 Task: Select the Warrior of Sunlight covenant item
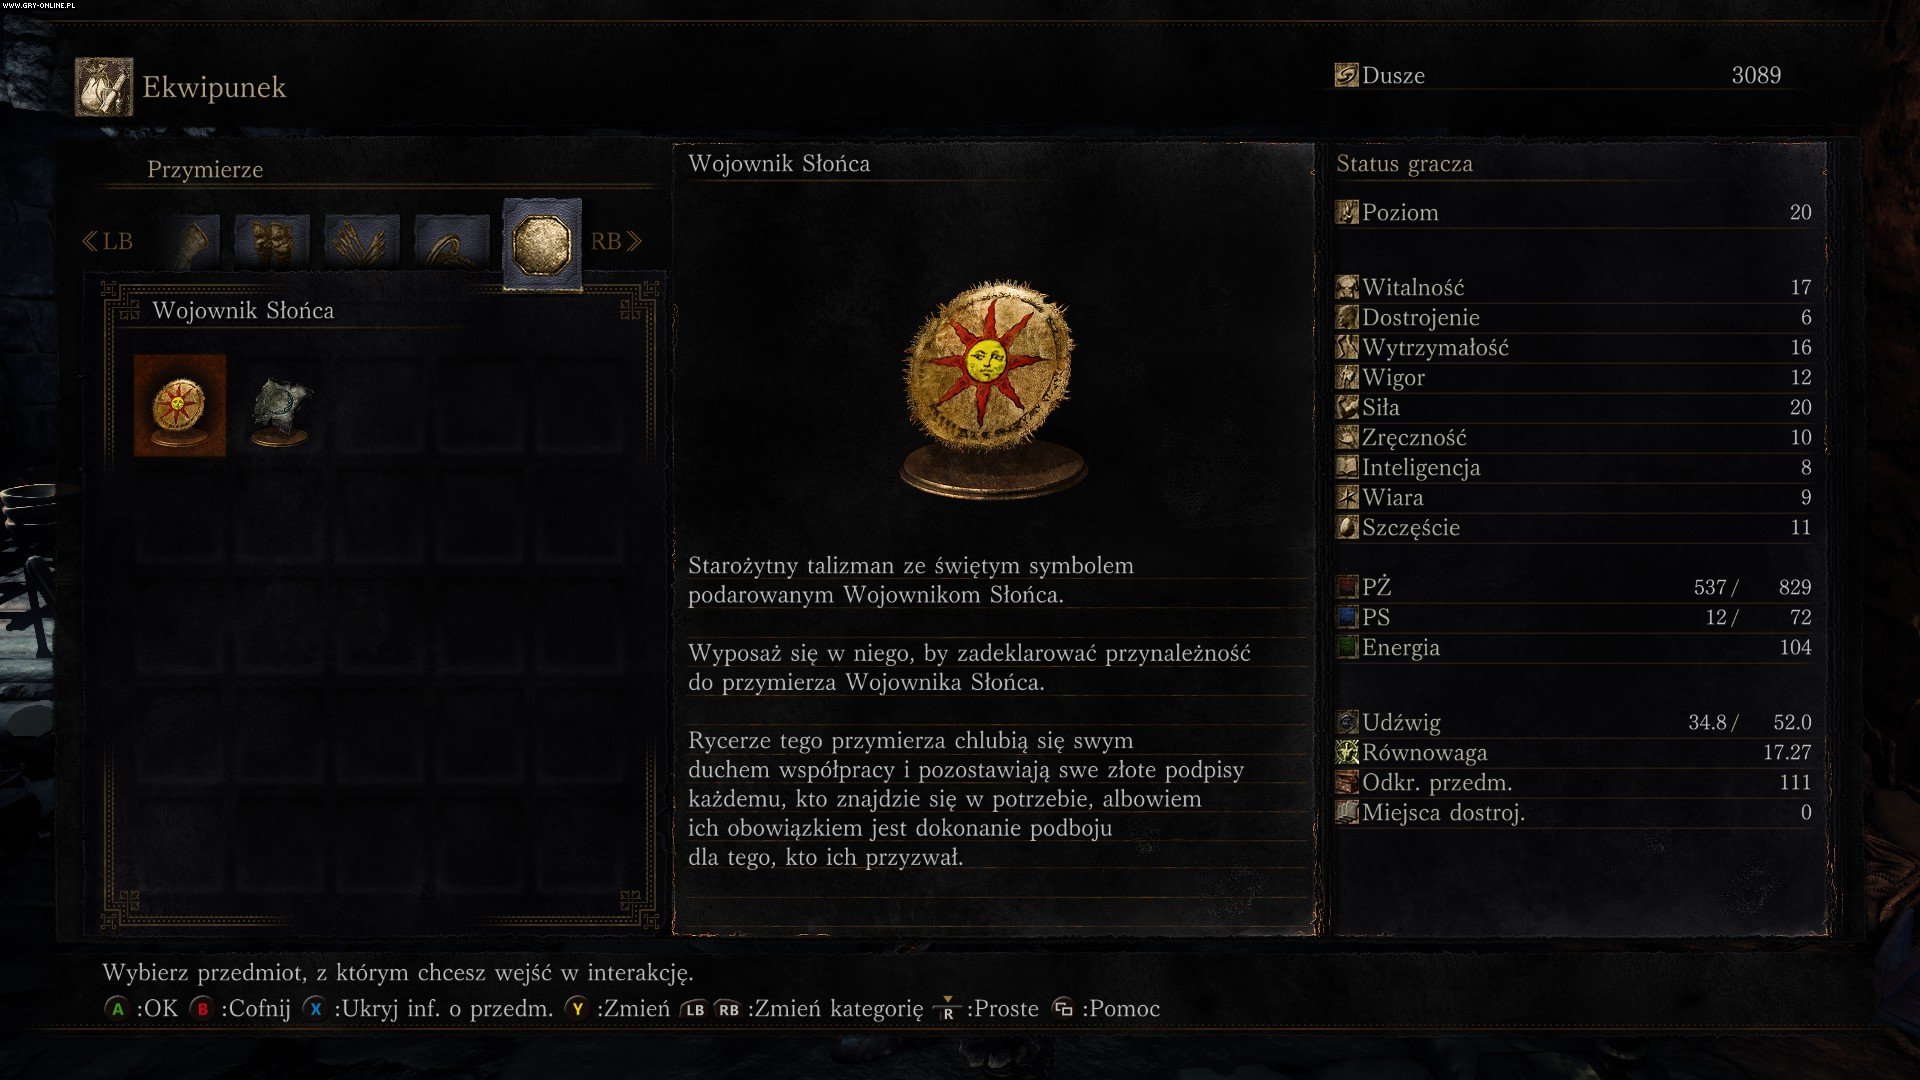click(x=180, y=405)
